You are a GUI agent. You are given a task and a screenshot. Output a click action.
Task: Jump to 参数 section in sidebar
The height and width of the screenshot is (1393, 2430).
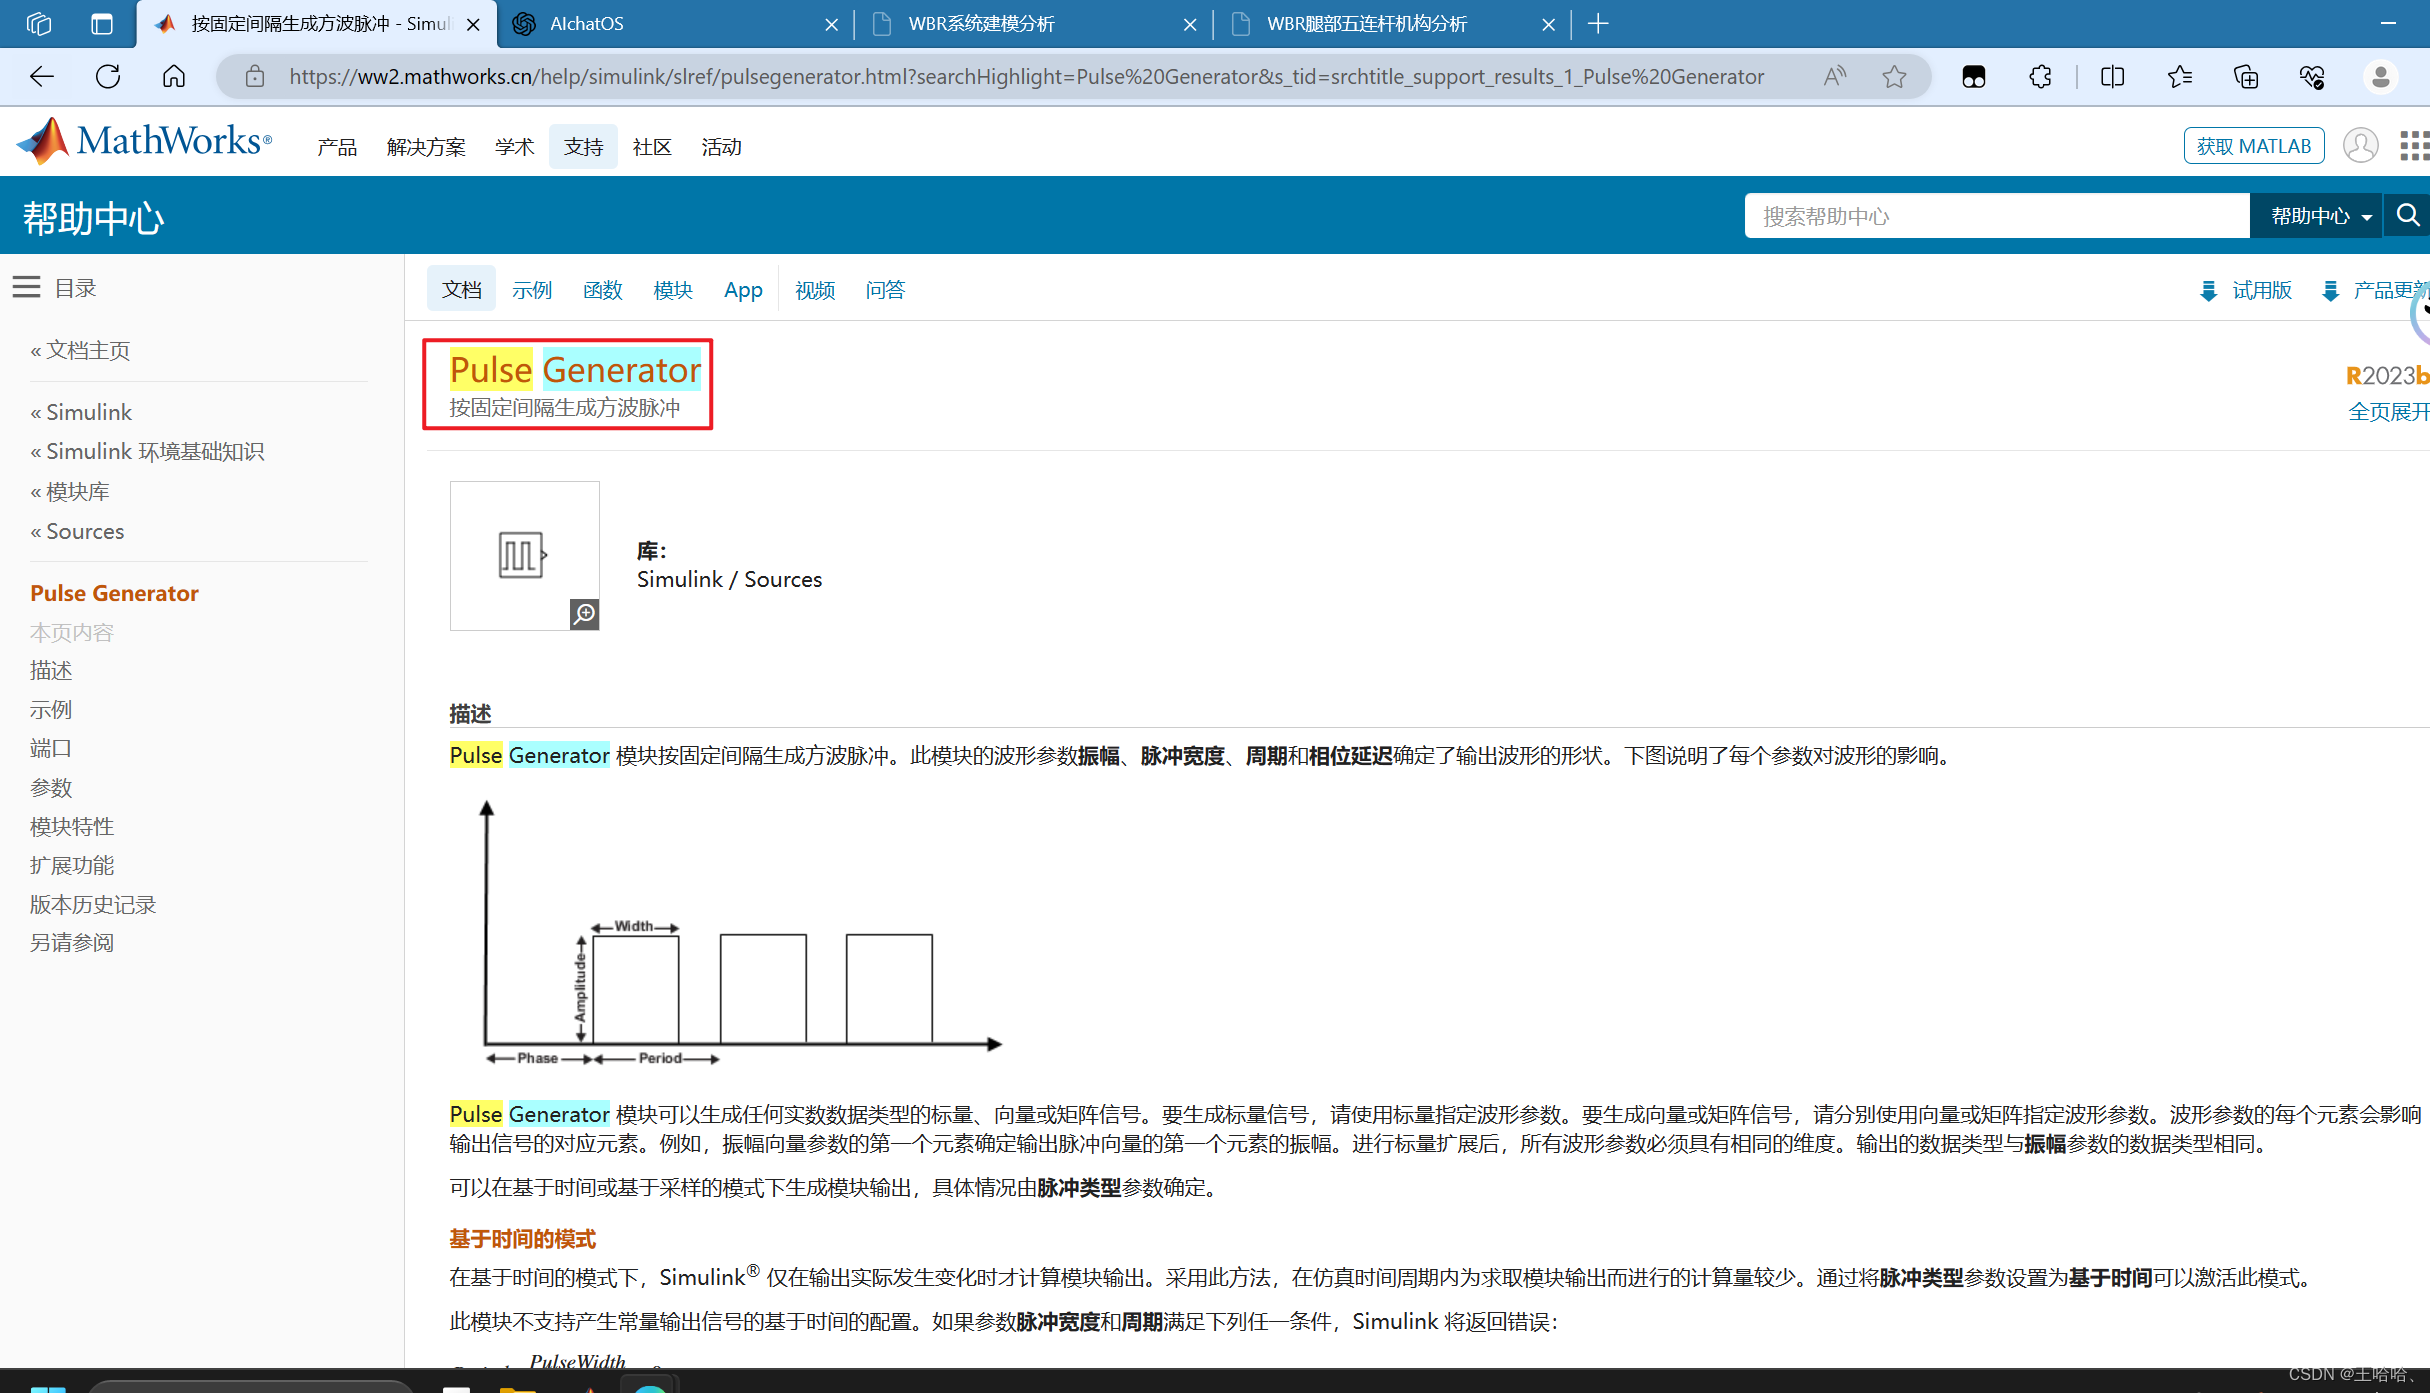tap(51, 787)
